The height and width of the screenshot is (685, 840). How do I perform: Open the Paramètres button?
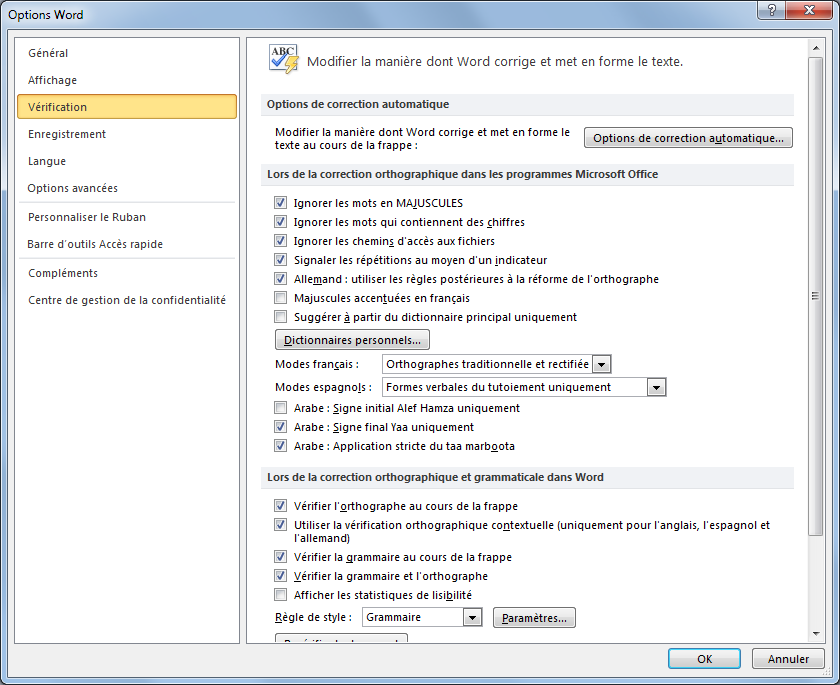click(x=534, y=618)
